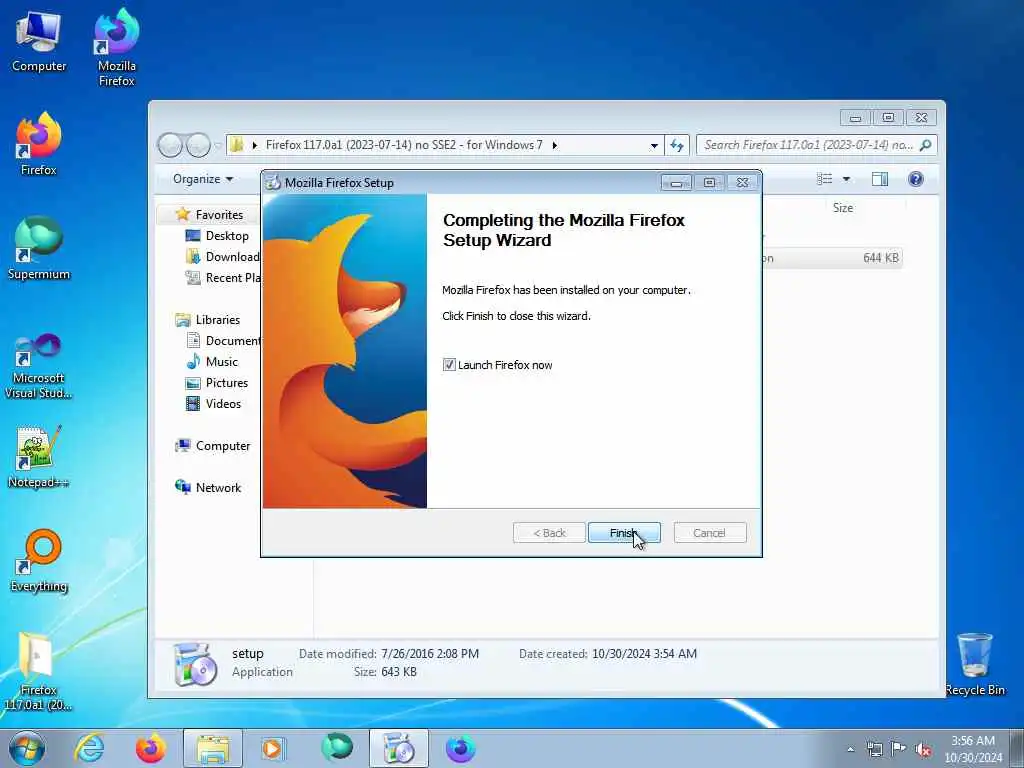Image resolution: width=1024 pixels, height=768 pixels.
Task: Open the Action Center flag icon
Action: (899, 750)
